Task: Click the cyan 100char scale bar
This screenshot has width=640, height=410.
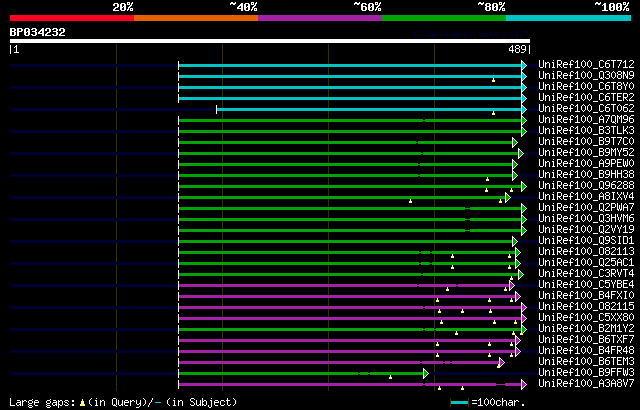Action: (x=460, y=403)
